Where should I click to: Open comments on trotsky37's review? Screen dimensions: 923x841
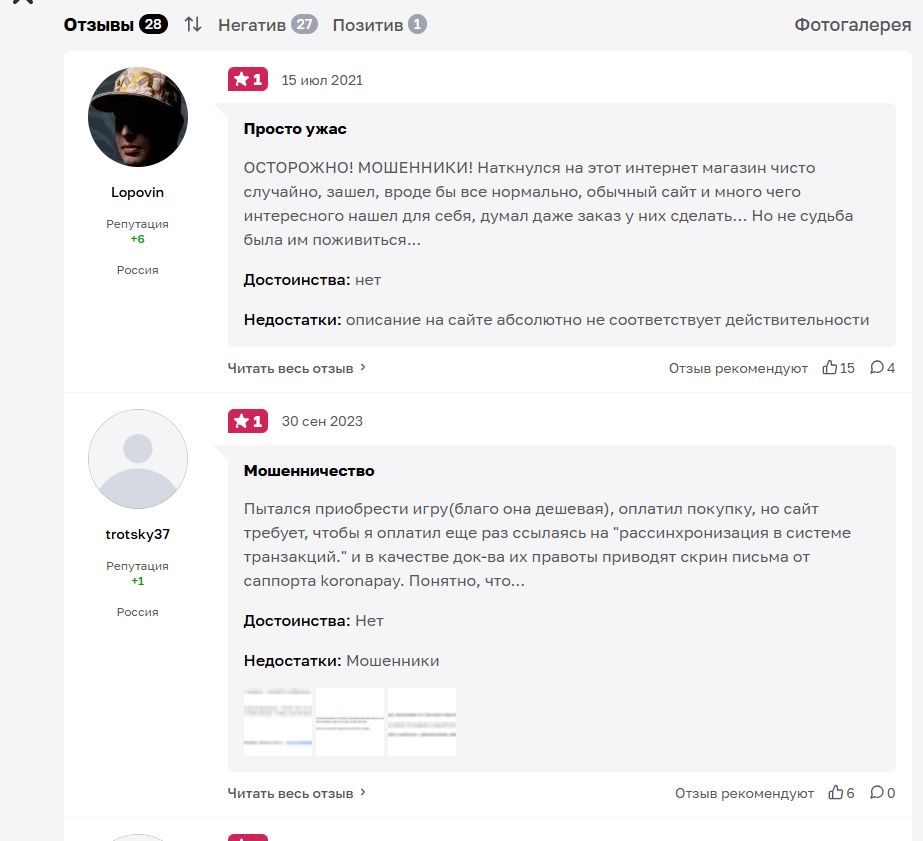(x=876, y=792)
